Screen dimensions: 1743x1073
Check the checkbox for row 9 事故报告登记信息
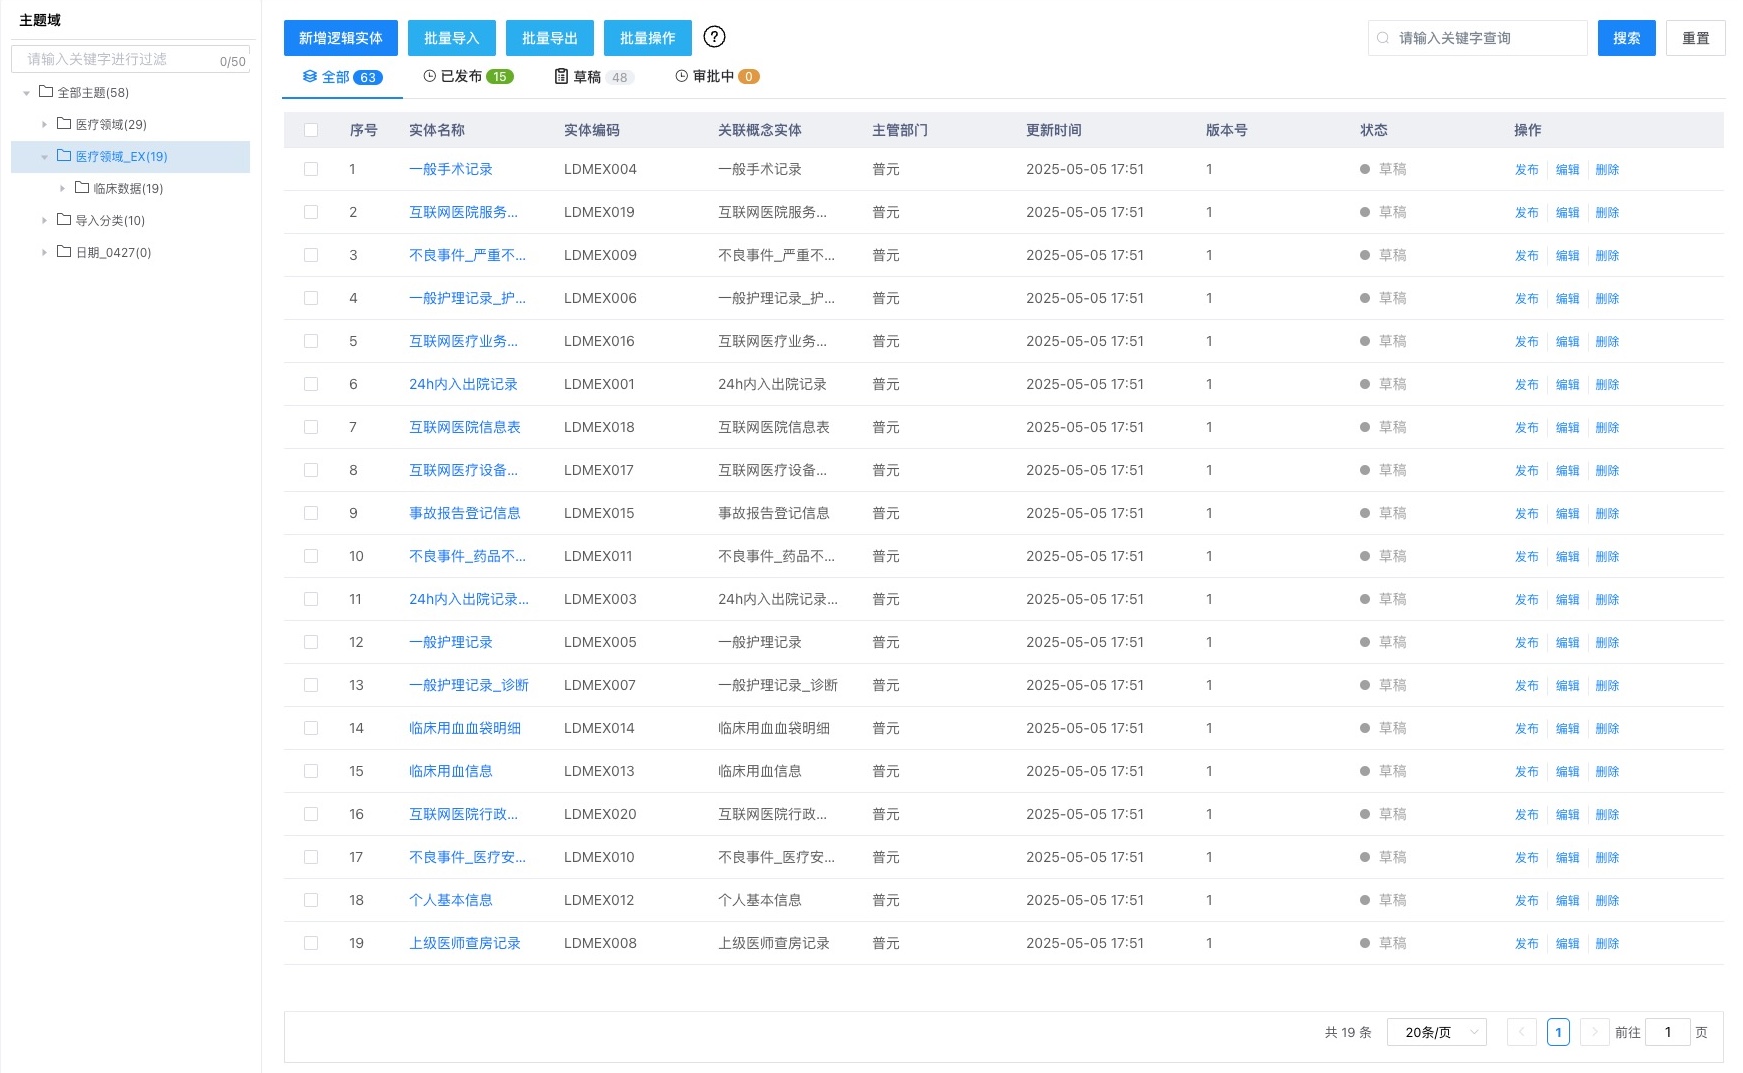coord(311,513)
